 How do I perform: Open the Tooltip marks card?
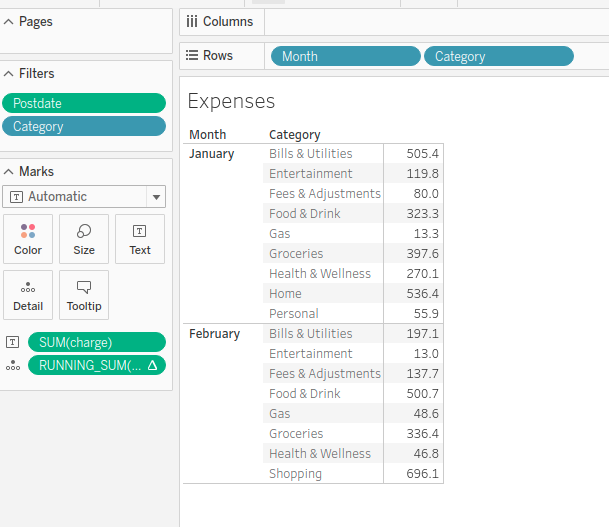[x=84, y=295]
